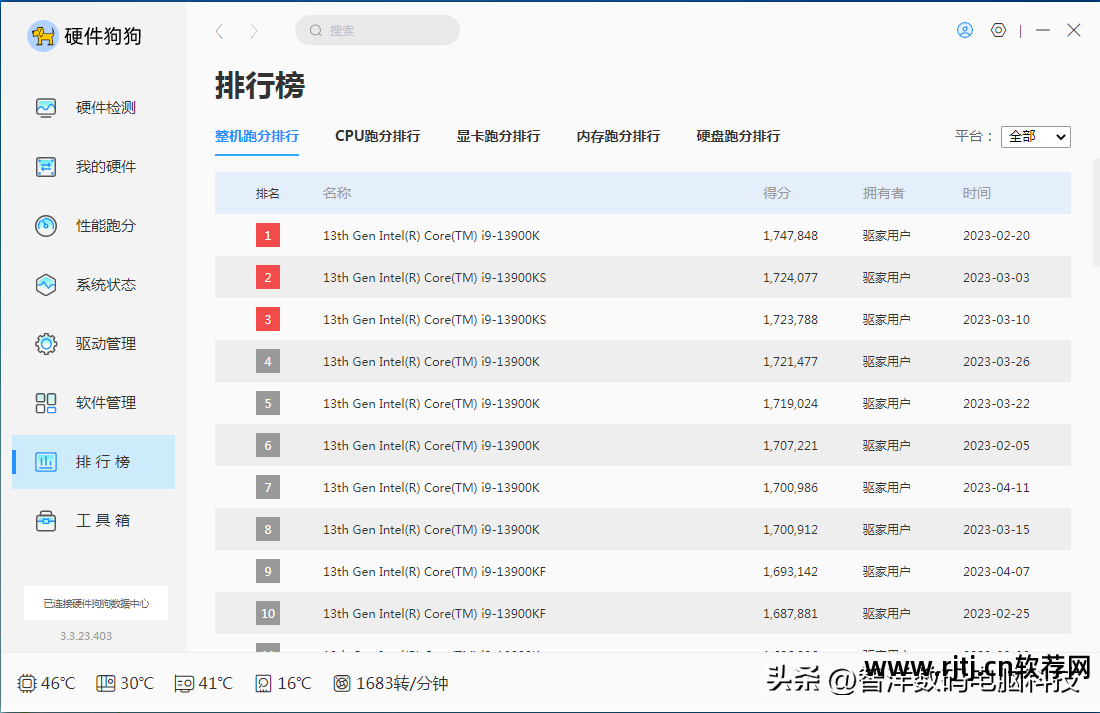Select score 1,747,848
This screenshot has height=713, width=1100.
pos(791,235)
